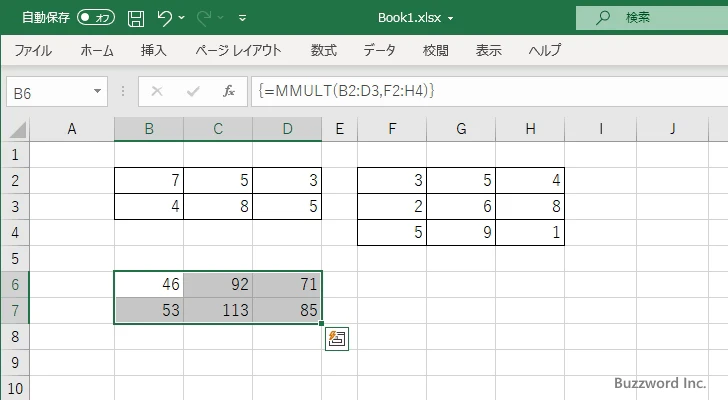Select row 6 header

pyautogui.click(x=15, y=284)
